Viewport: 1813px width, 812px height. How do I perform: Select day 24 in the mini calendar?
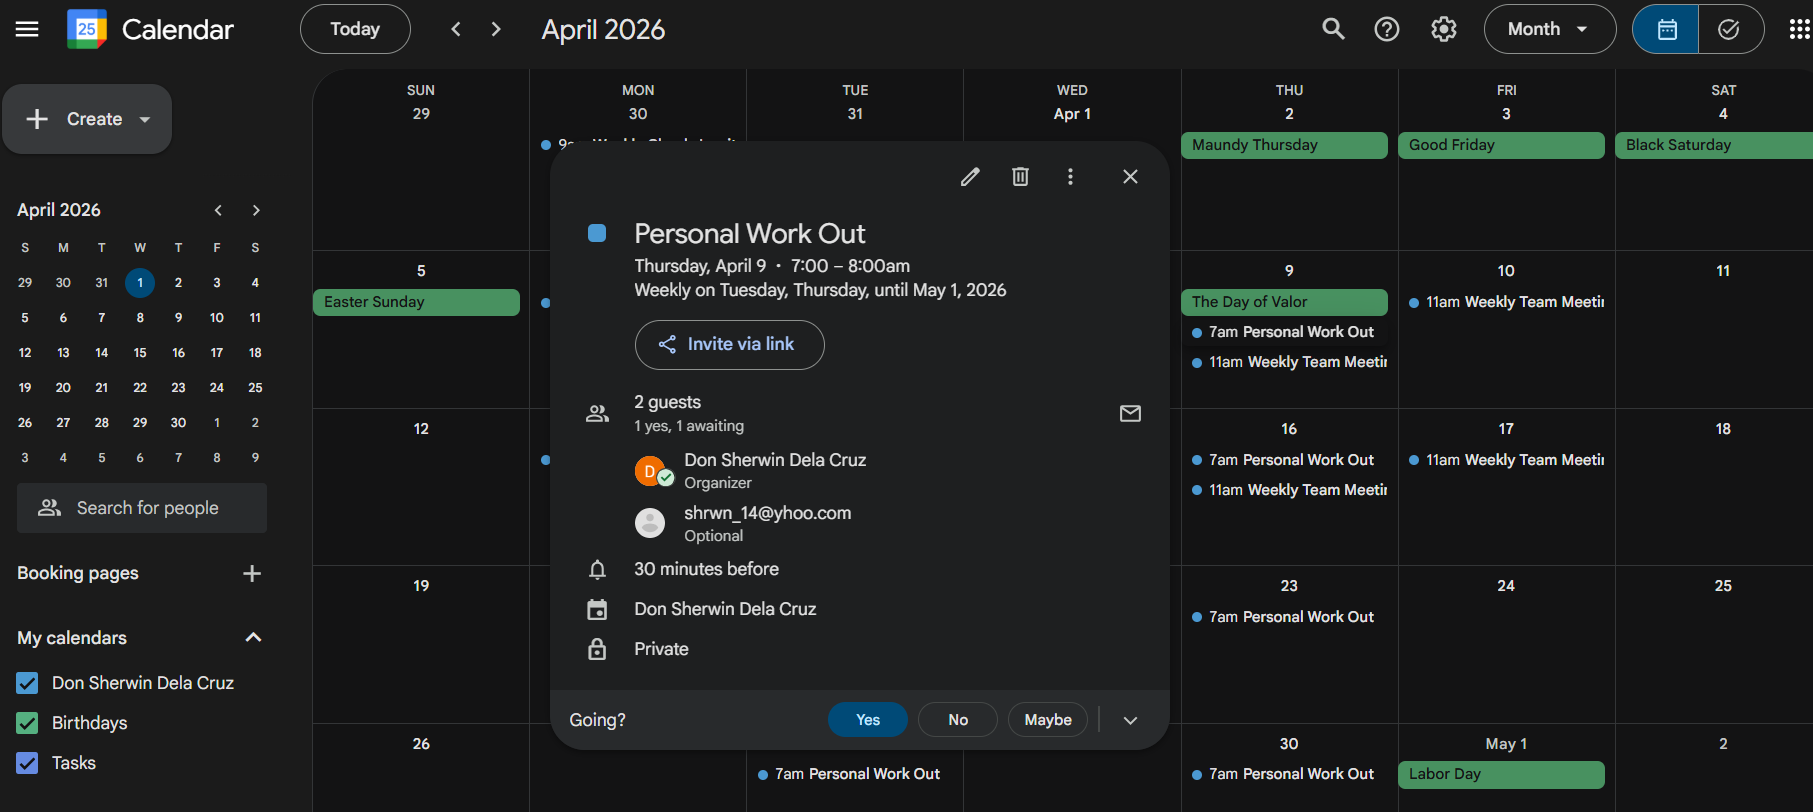tap(217, 388)
